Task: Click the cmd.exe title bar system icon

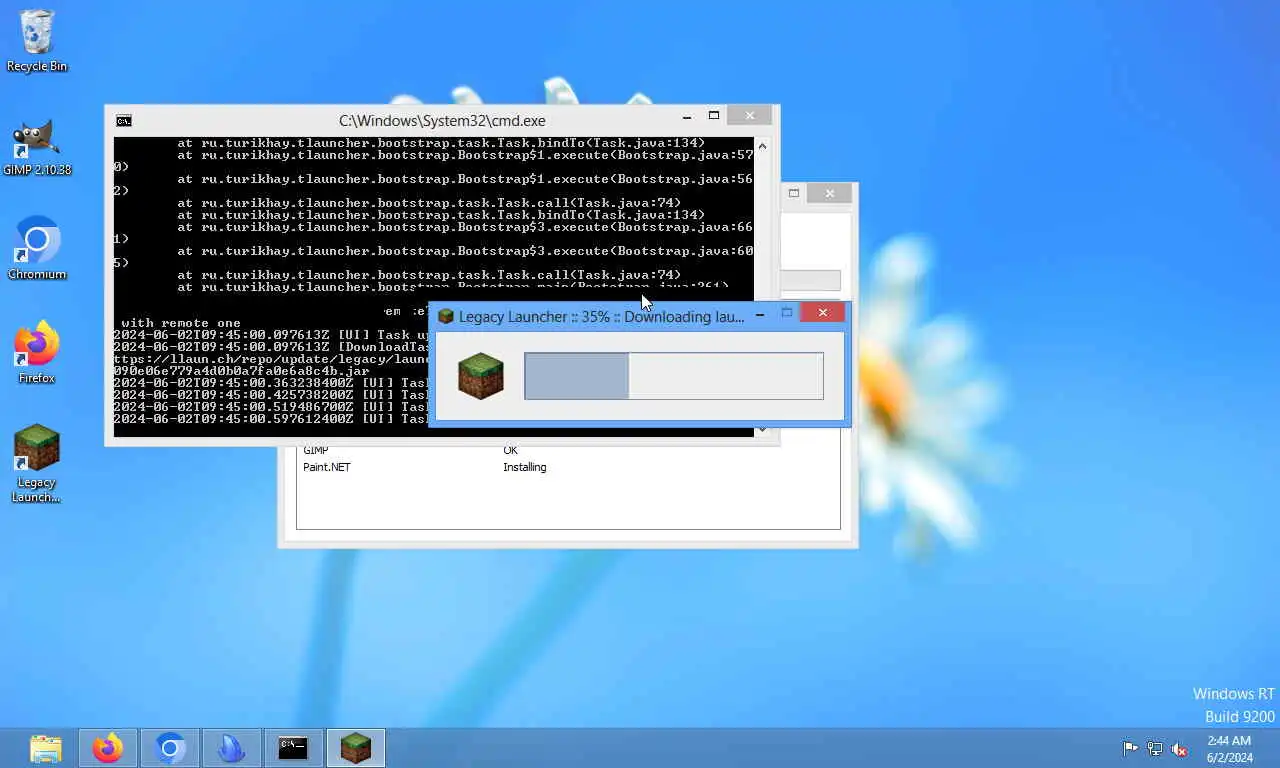Action: click(124, 121)
